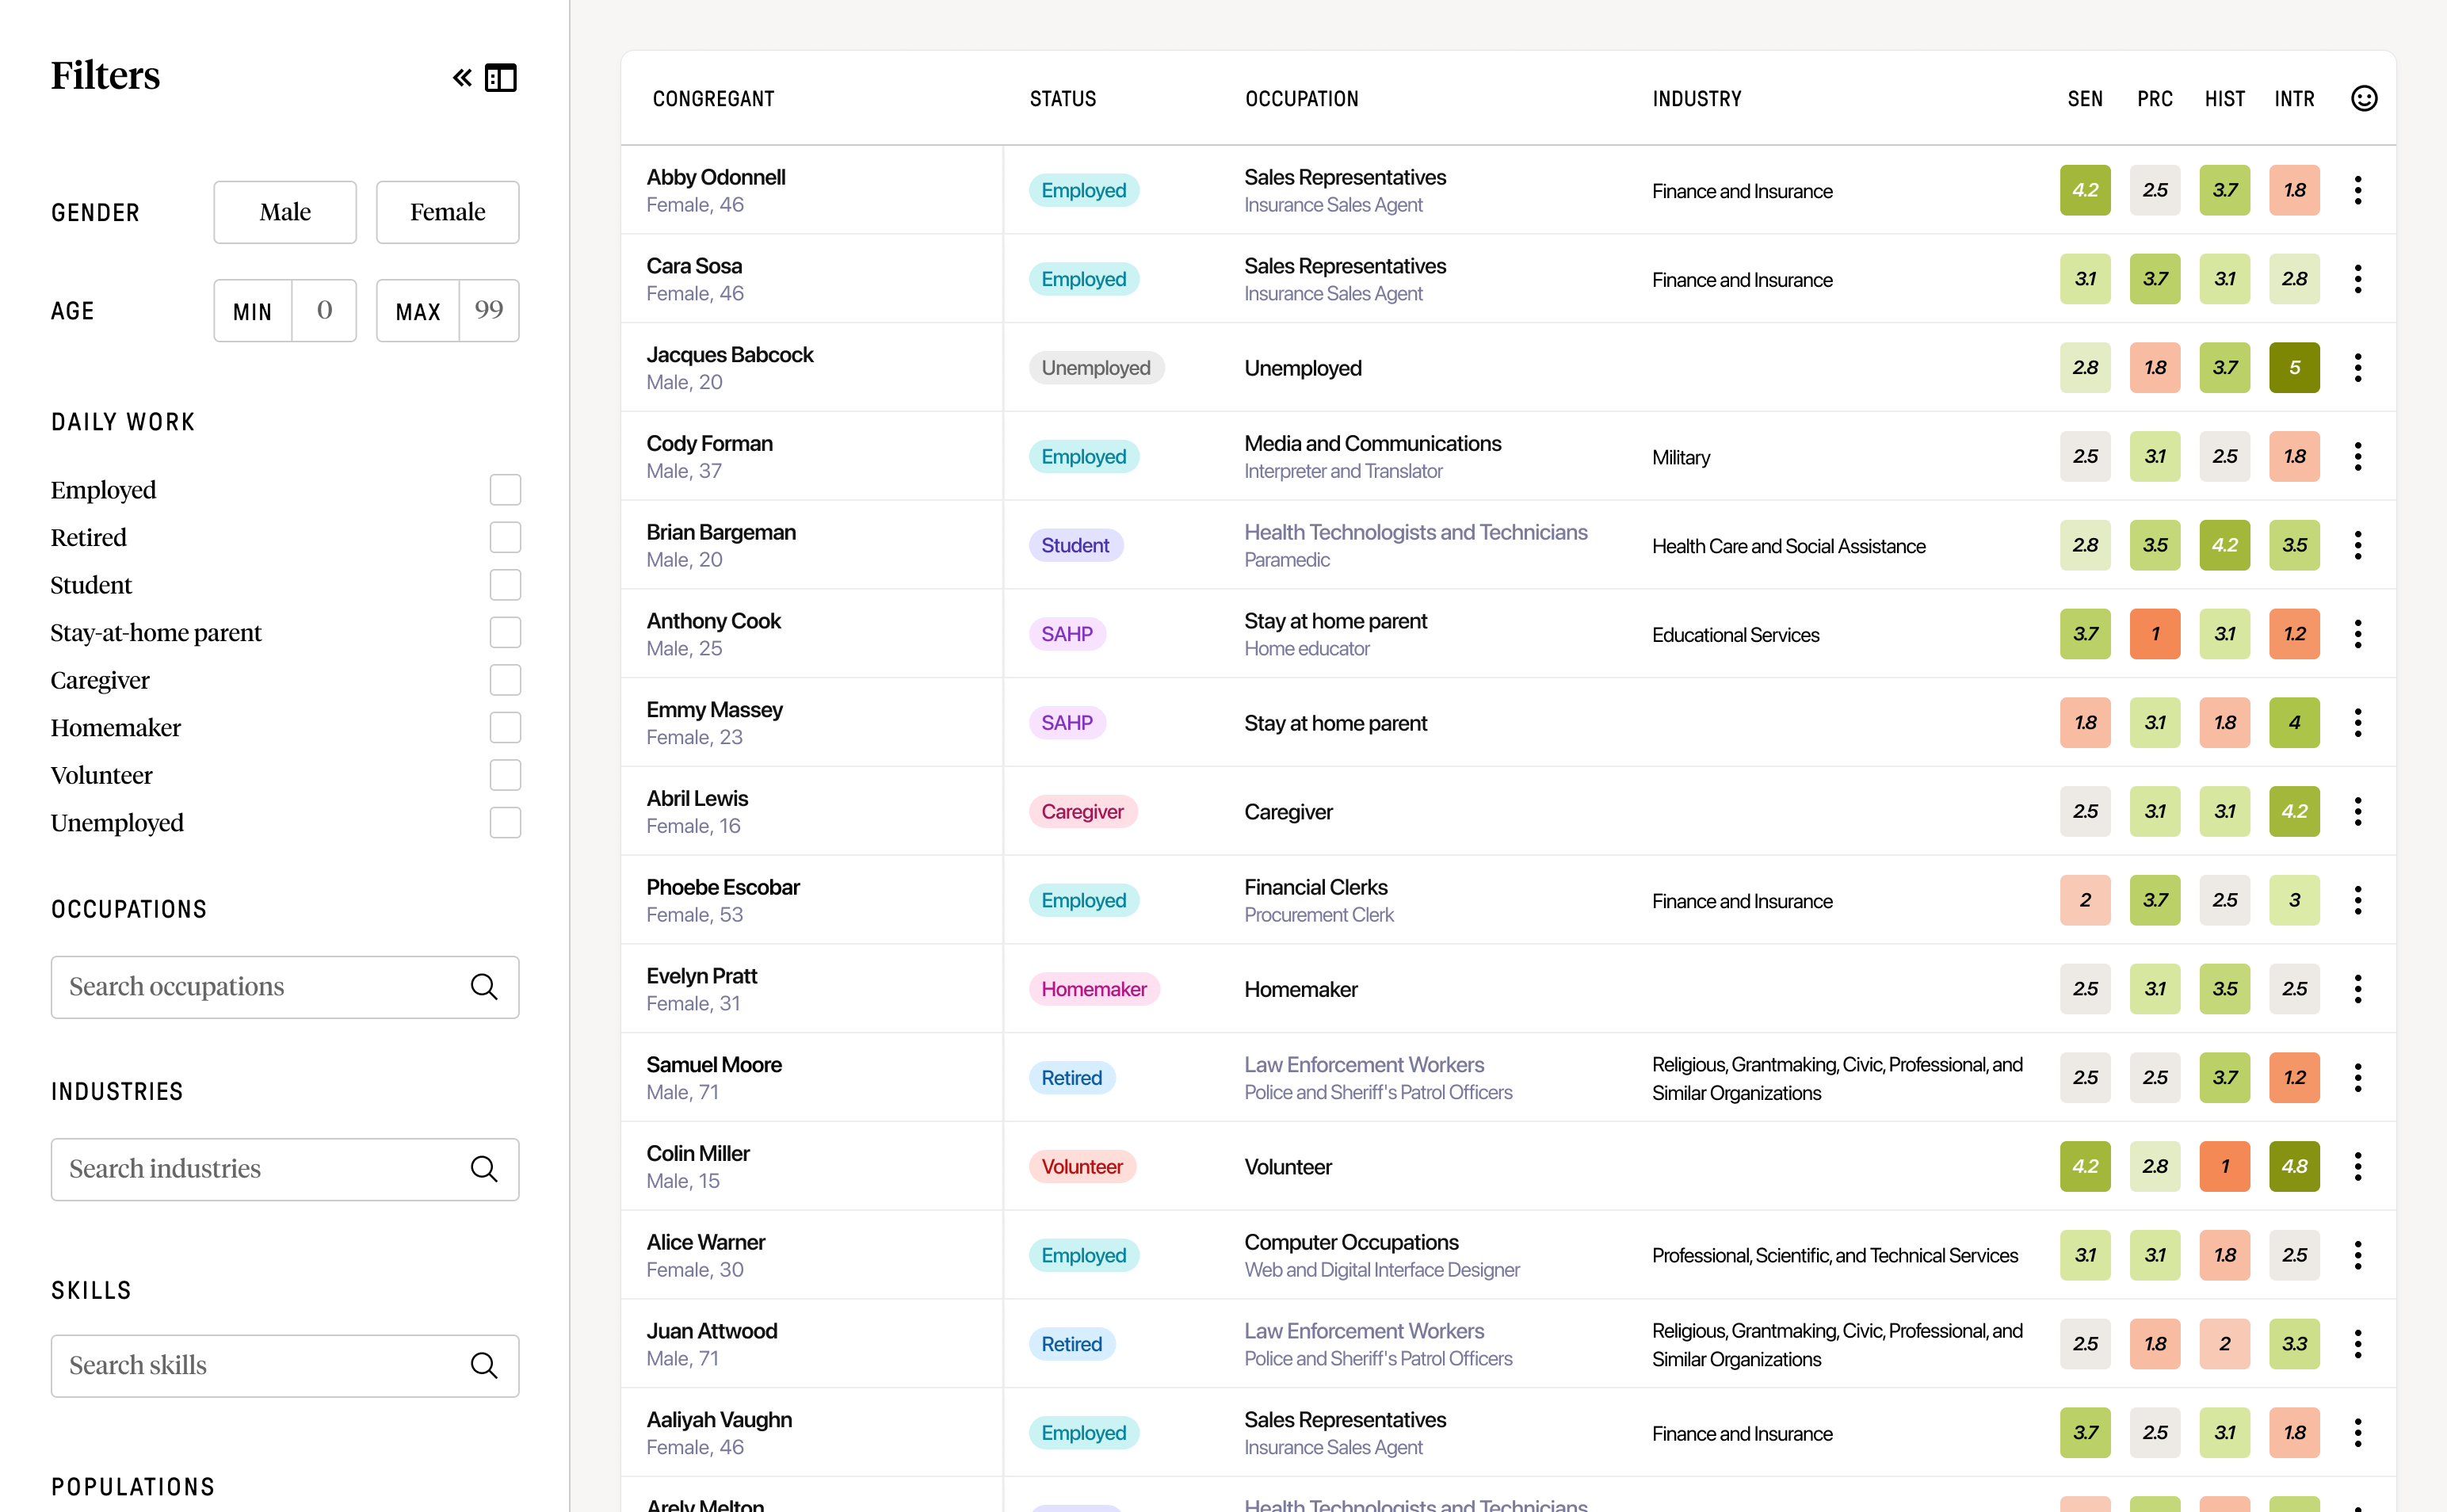Check the Stay-at-home parent checkbox
Image resolution: width=2447 pixels, height=1512 pixels.
point(505,633)
